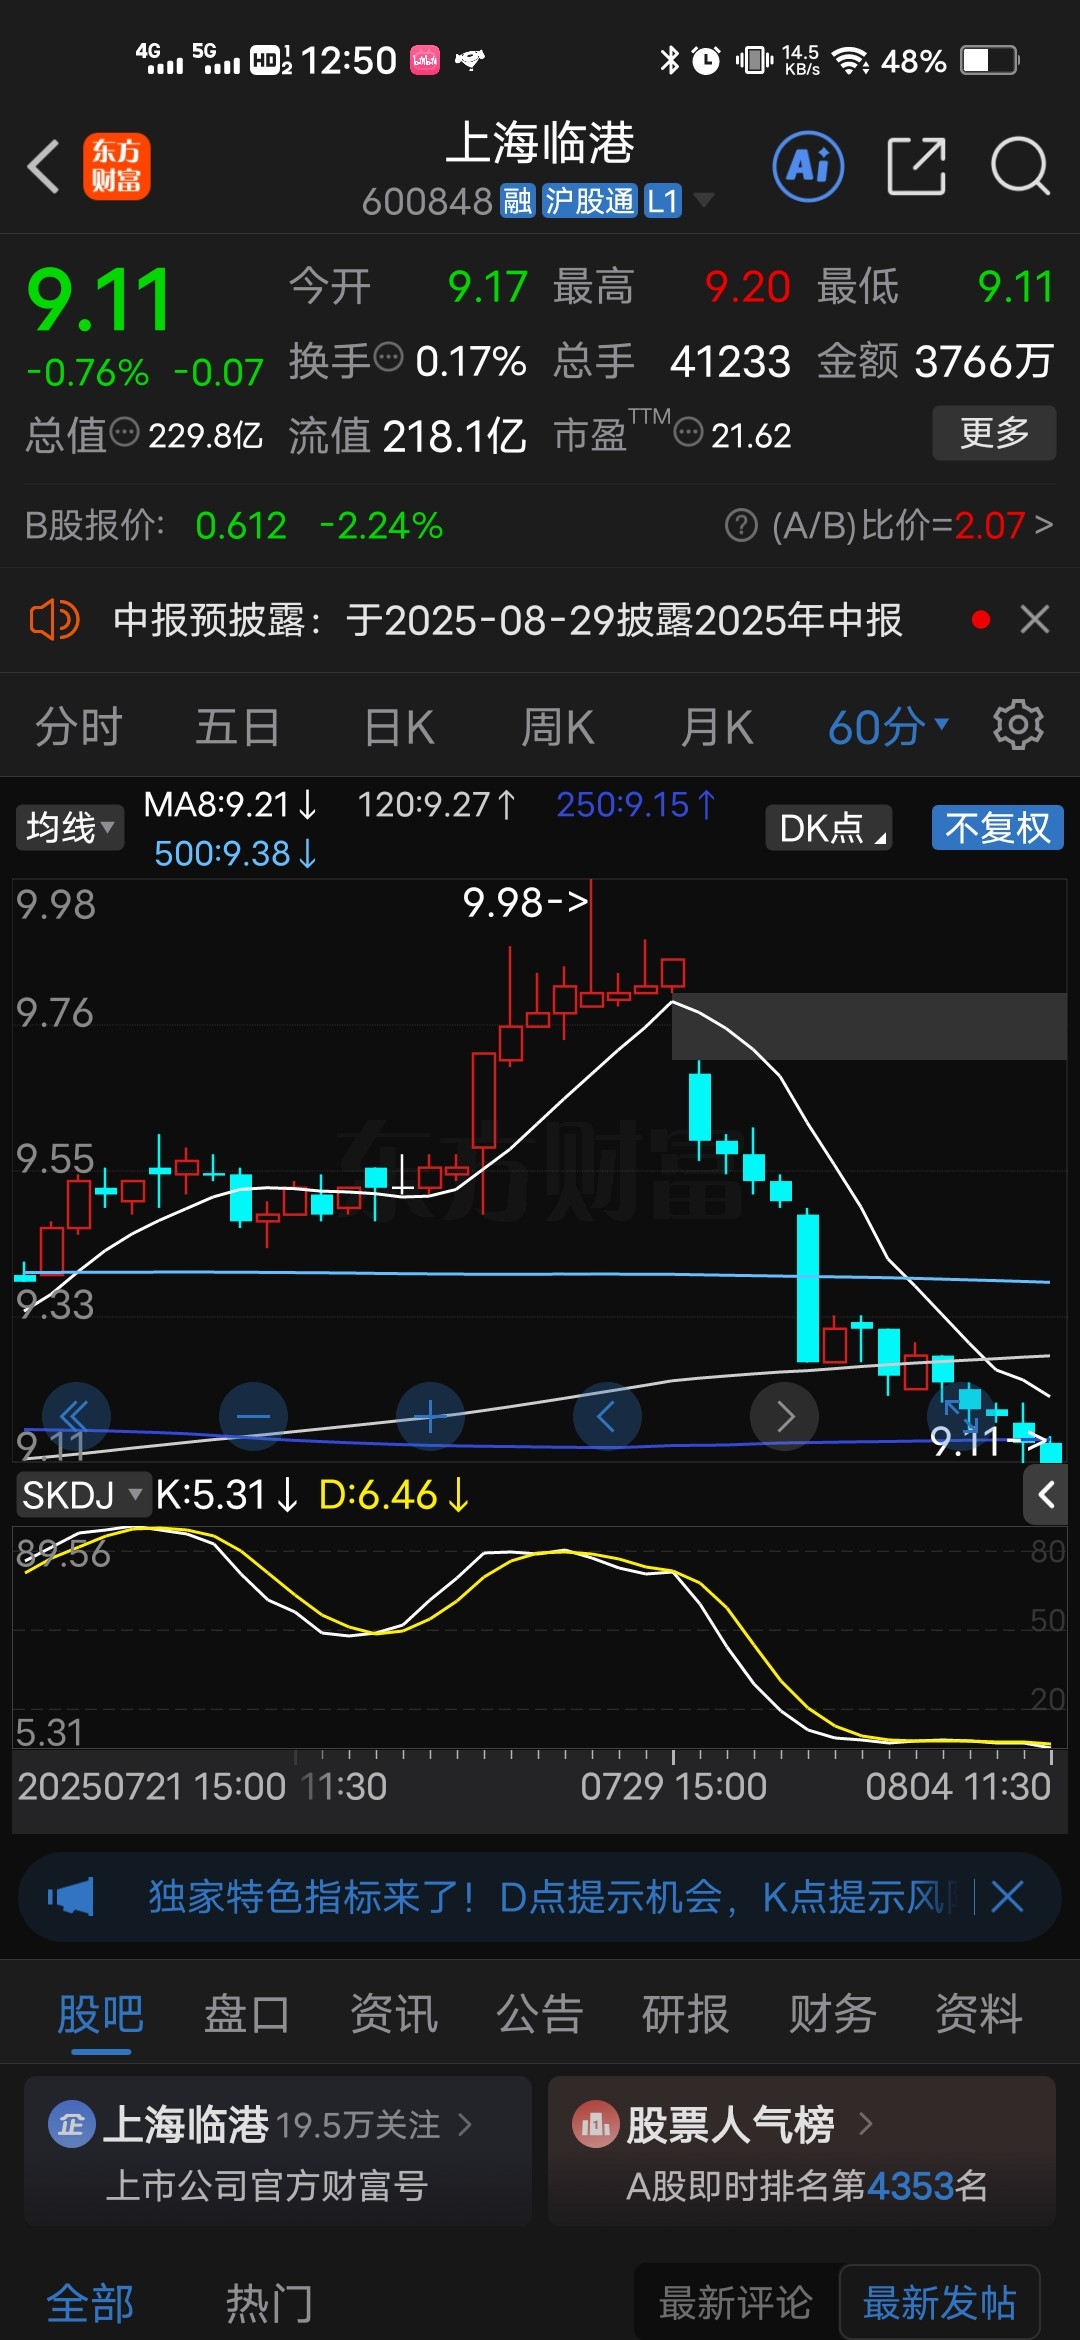
Task: Switch to 分时 chart tab
Action: (x=79, y=727)
